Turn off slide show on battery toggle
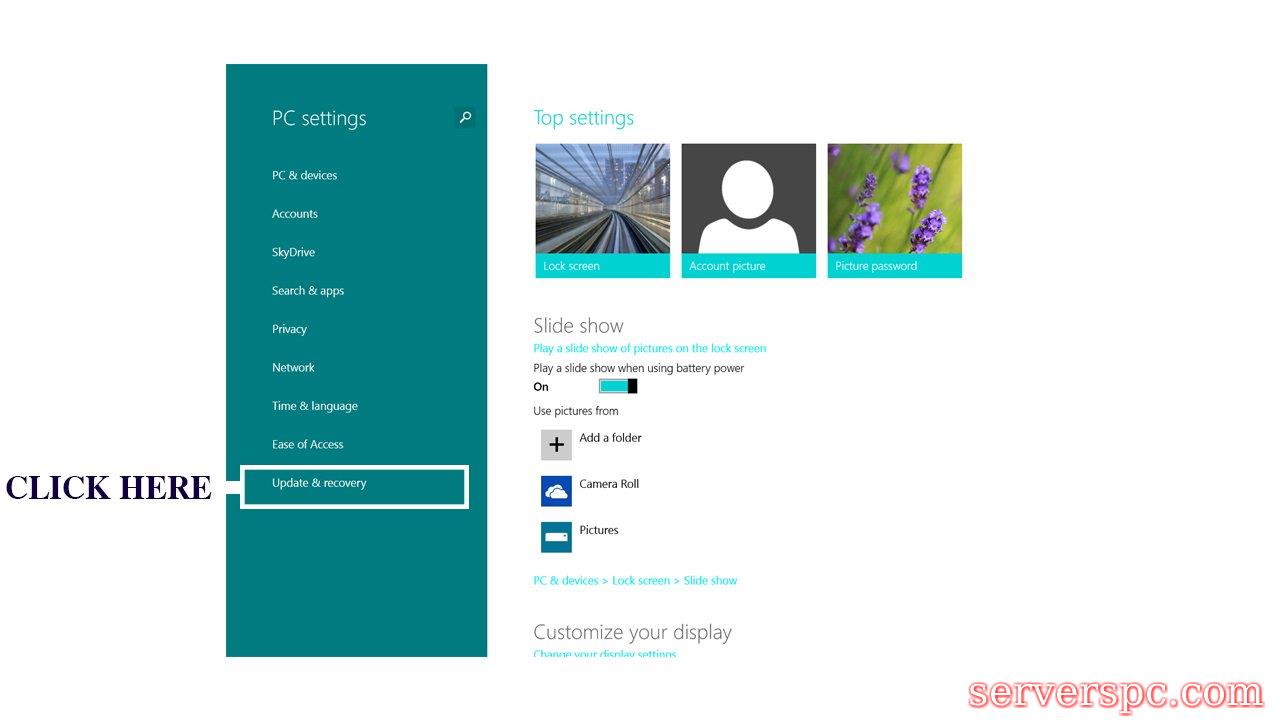1280x720 pixels. [617, 386]
